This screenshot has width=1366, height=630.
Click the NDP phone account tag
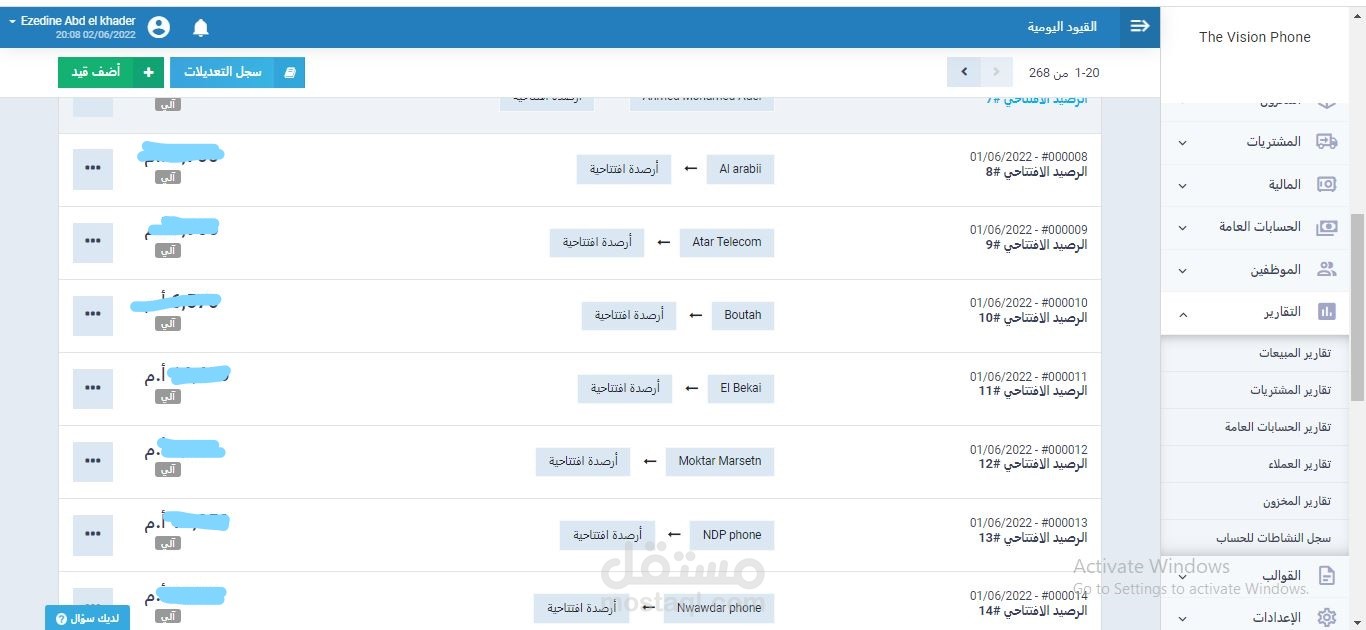[732, 534]
